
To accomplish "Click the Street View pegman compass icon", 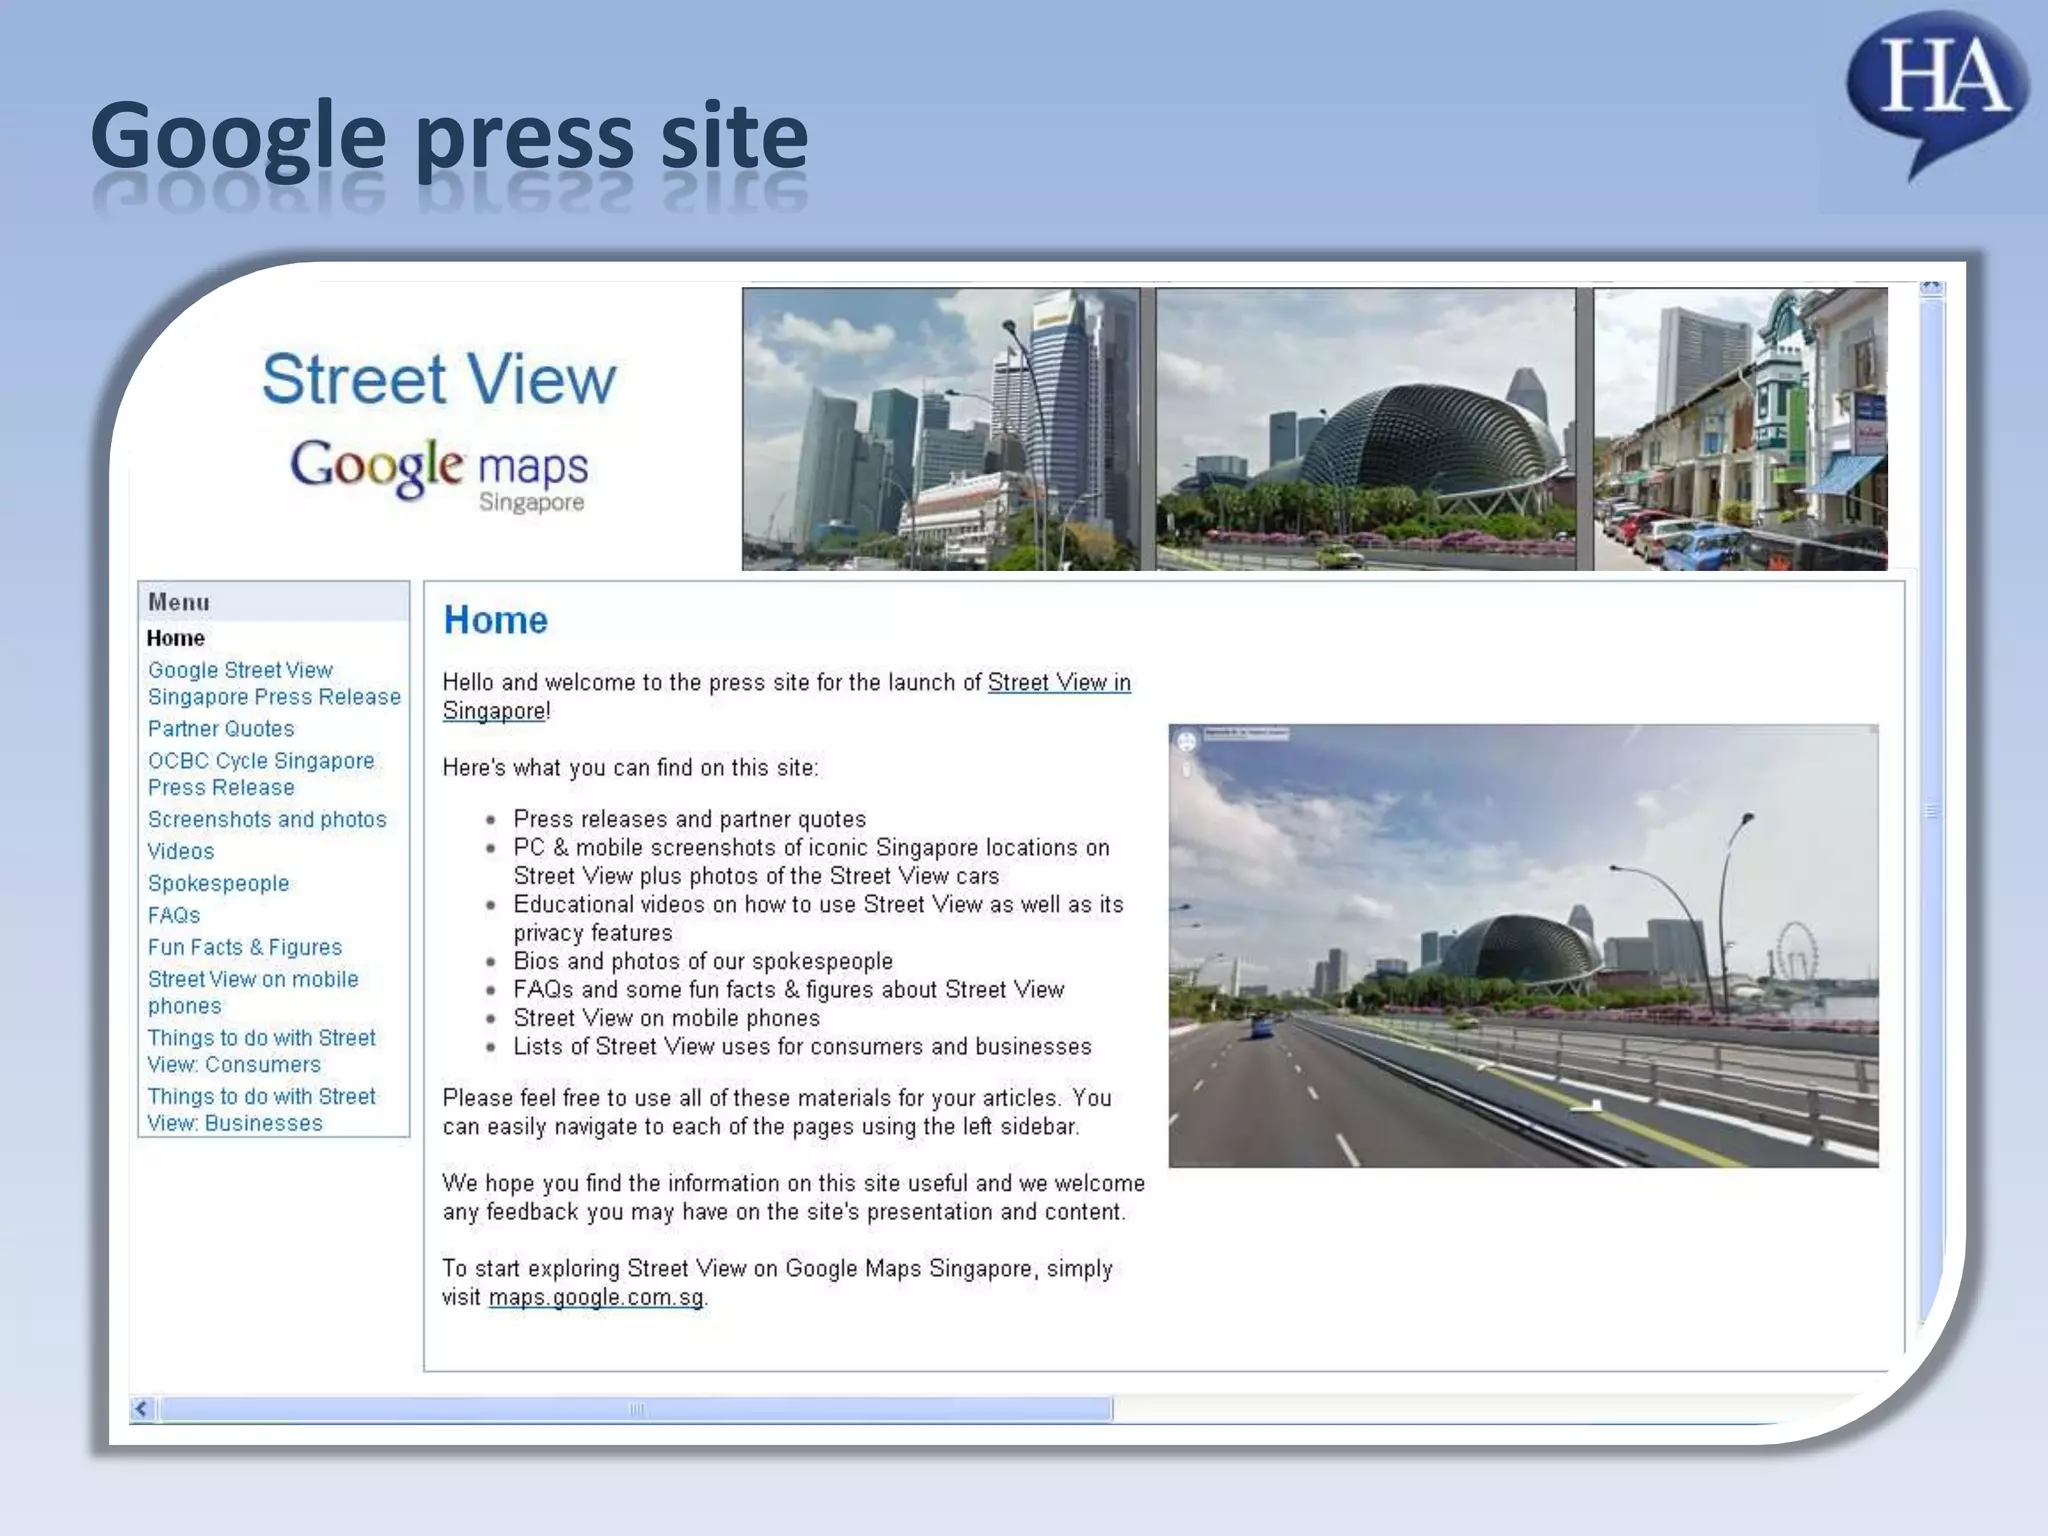I will 1186,742.
